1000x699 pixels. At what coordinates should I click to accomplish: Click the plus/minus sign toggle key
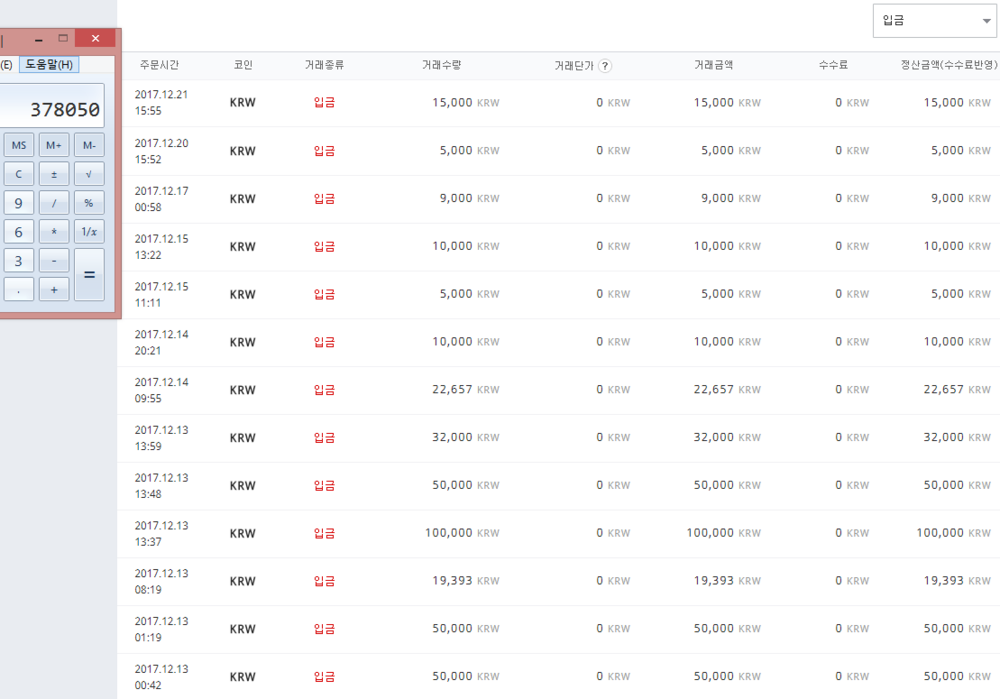[54, 174]
